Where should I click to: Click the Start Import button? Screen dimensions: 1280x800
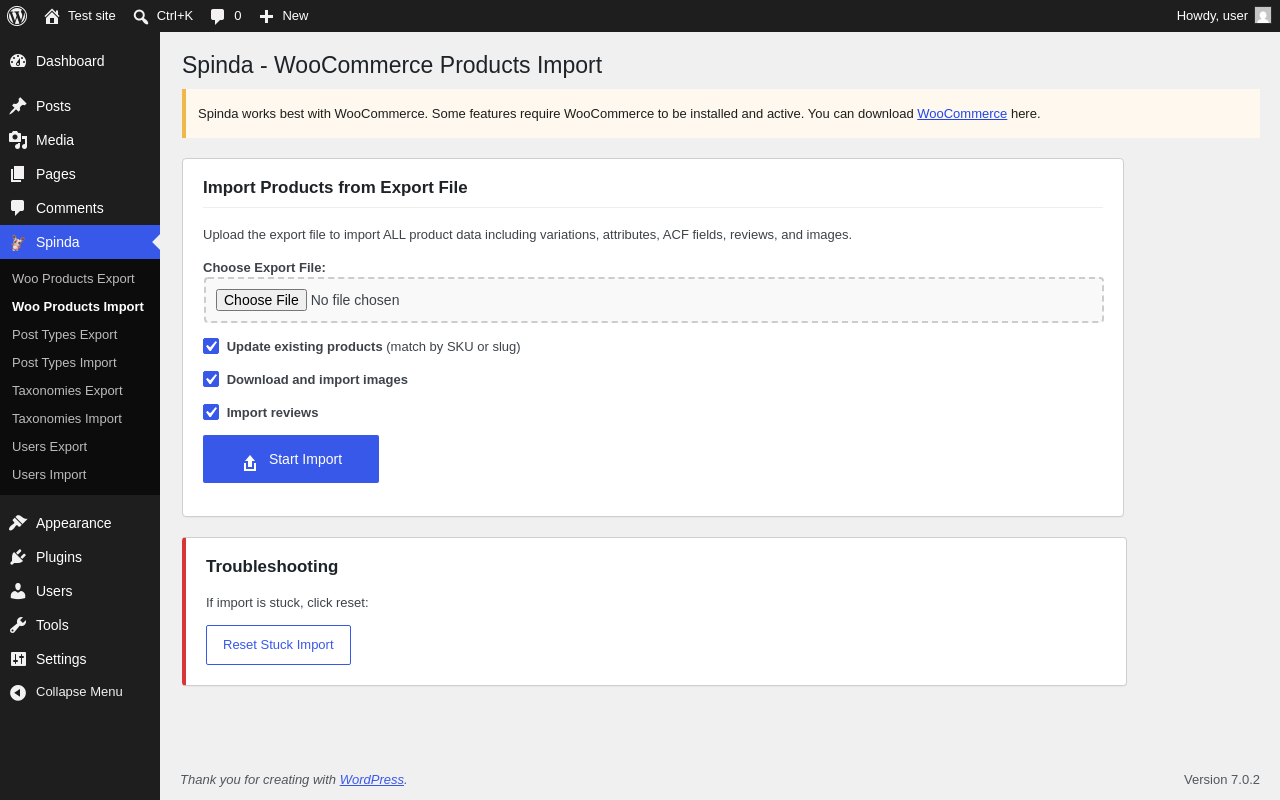point(291,459)
